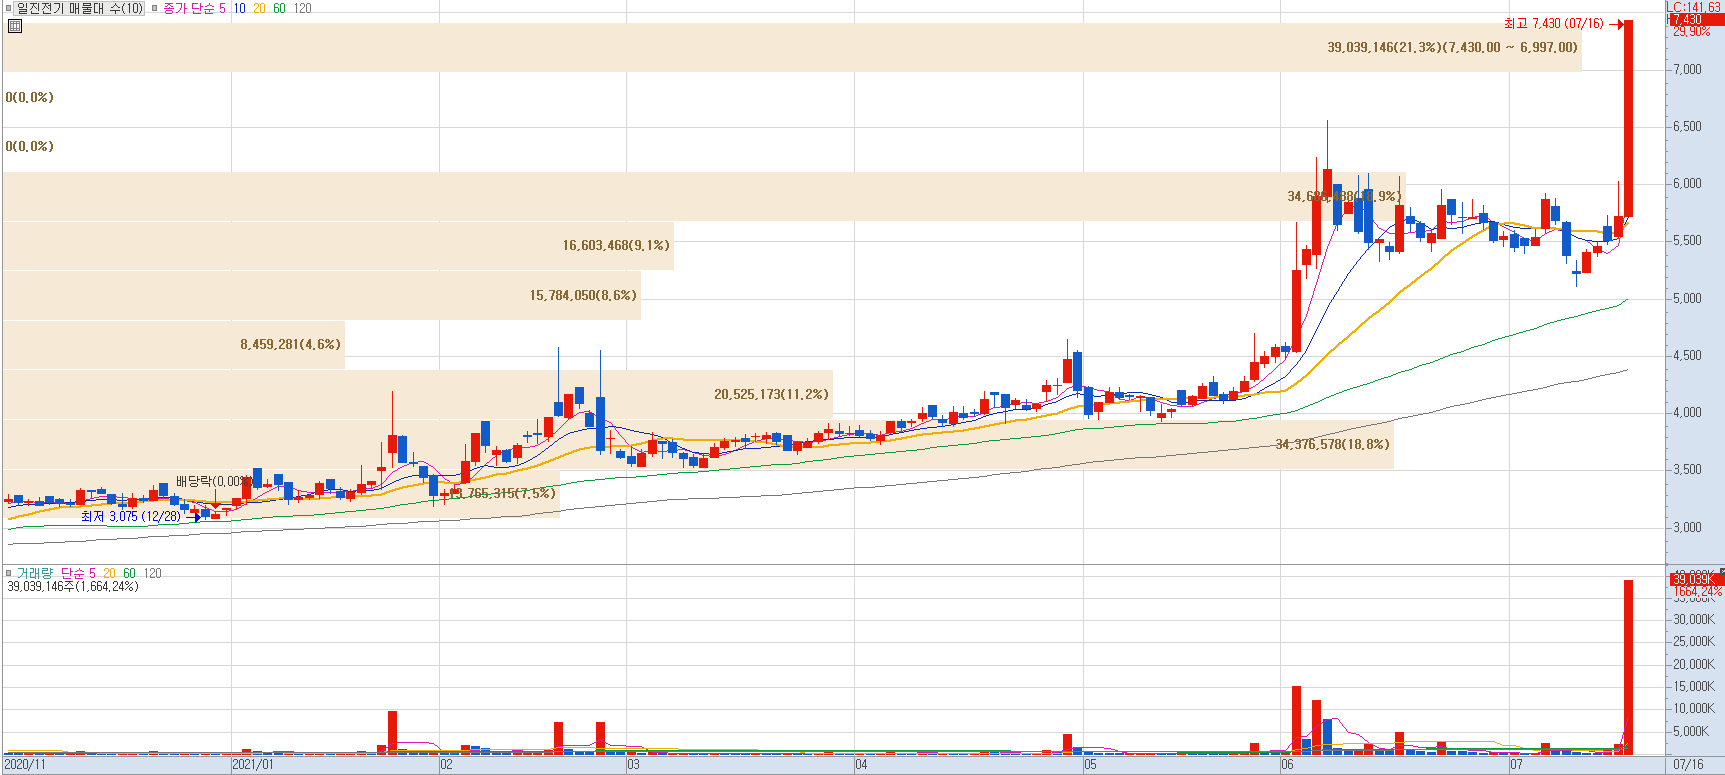
Task: Select the green 60 label in volume legend
Action: [x=129, y=573]
